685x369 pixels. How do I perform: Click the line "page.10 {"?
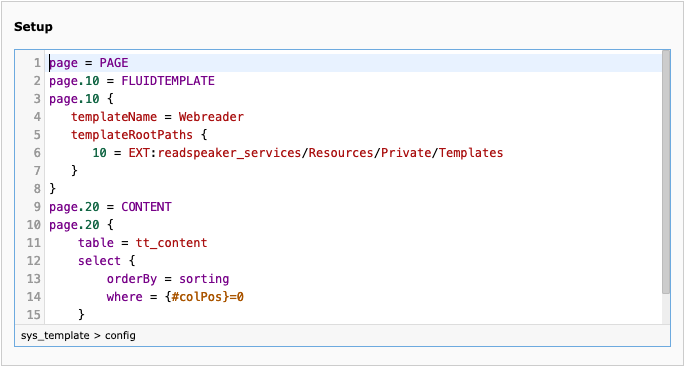pos(81,99)
